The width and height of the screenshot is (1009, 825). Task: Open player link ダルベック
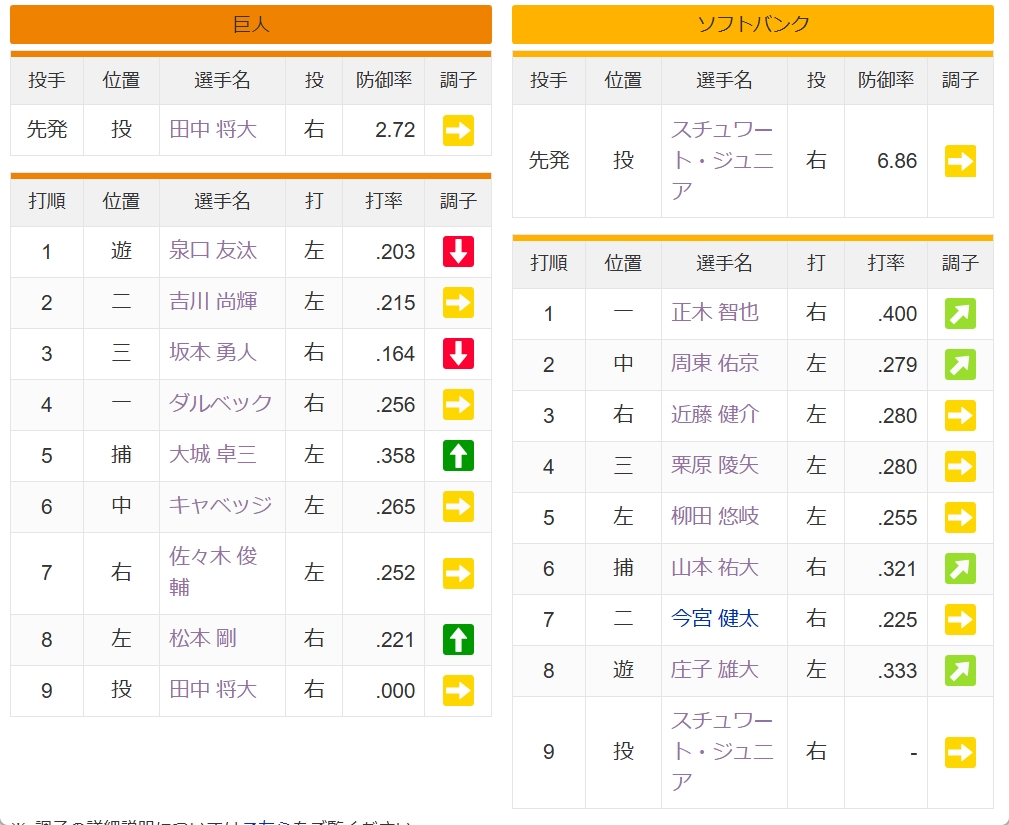click(x=221, y=403)
